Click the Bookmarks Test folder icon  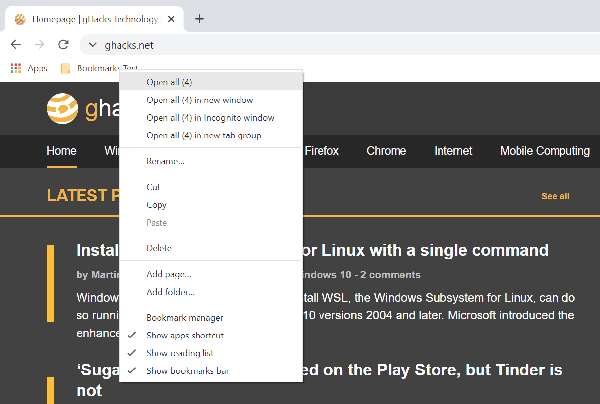[65, 68]
